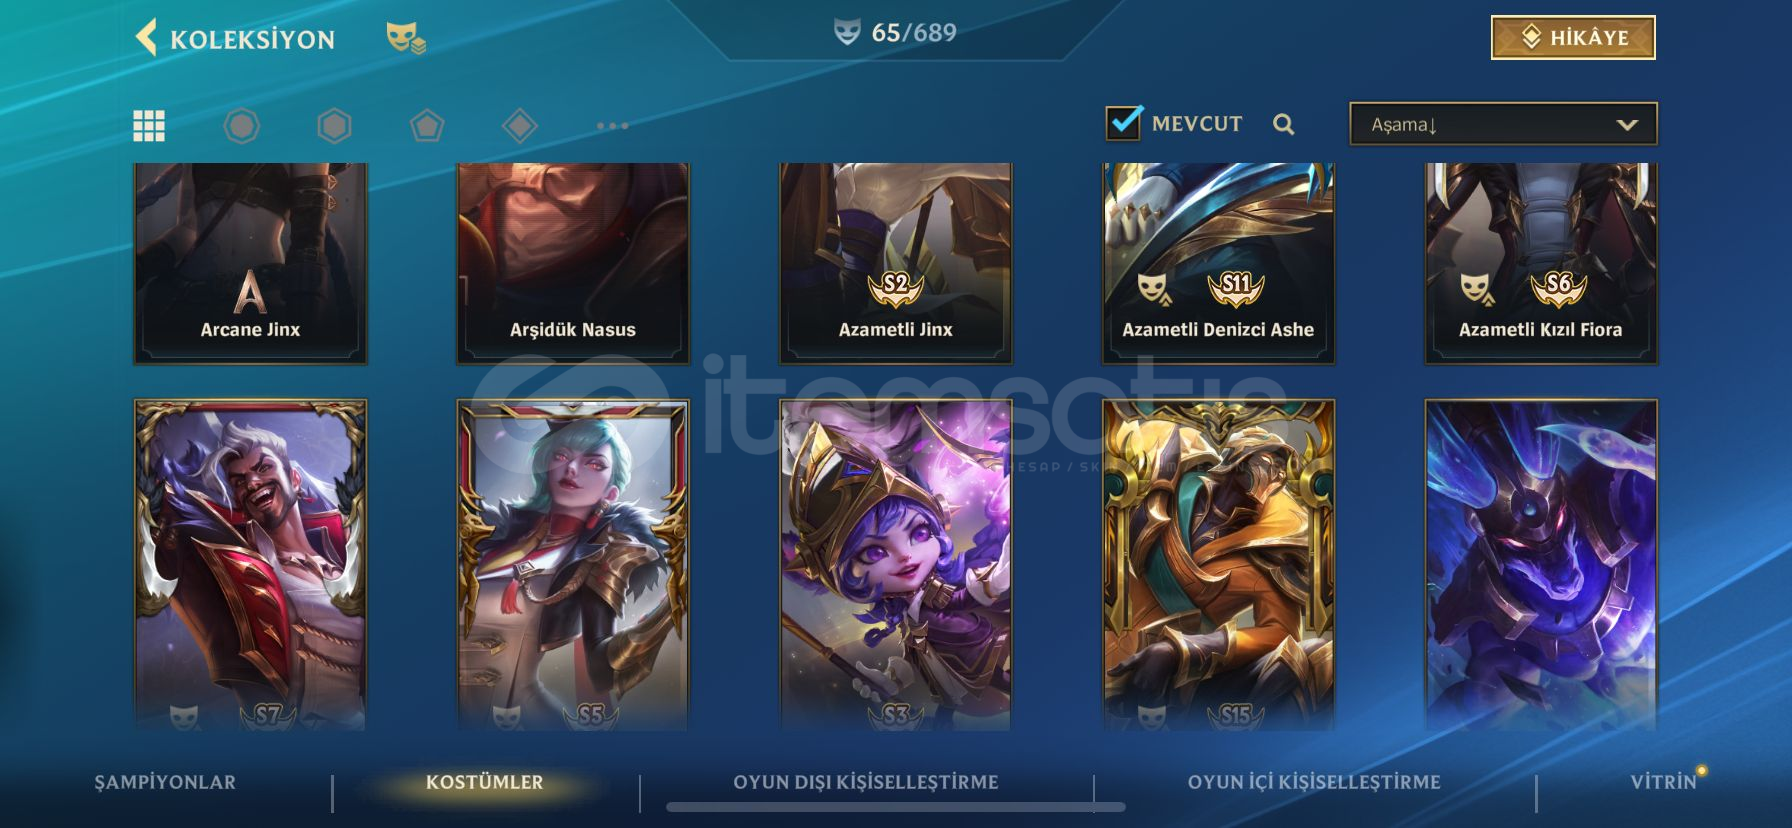Viewport: 1792px width, 828px height.
Task: Go back using the Koleksiyon arrow
Action: click(x=147, y=38)
